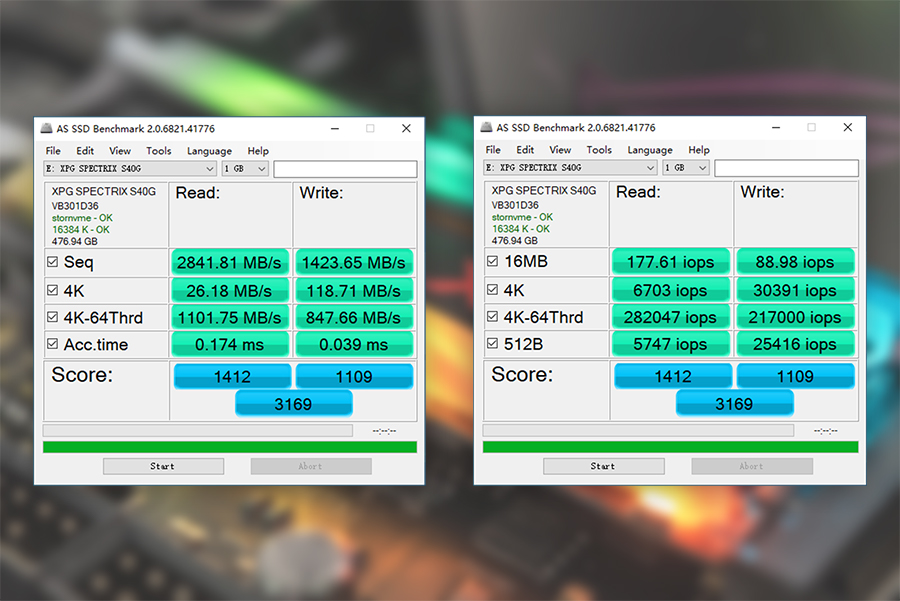Viewport: 900px width, 601px height.
Task: Click the Abort button in left window
Action: click(x=311, y=466)
